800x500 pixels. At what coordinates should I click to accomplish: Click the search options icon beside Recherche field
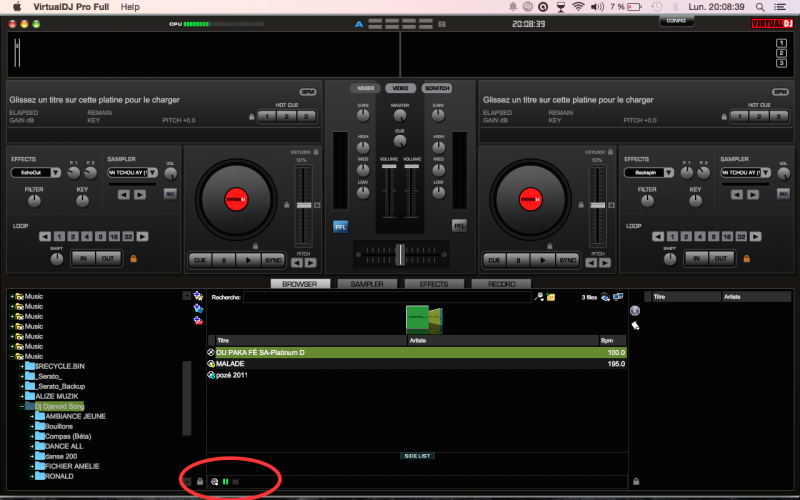pyautogui.click(x=539, y=297)
